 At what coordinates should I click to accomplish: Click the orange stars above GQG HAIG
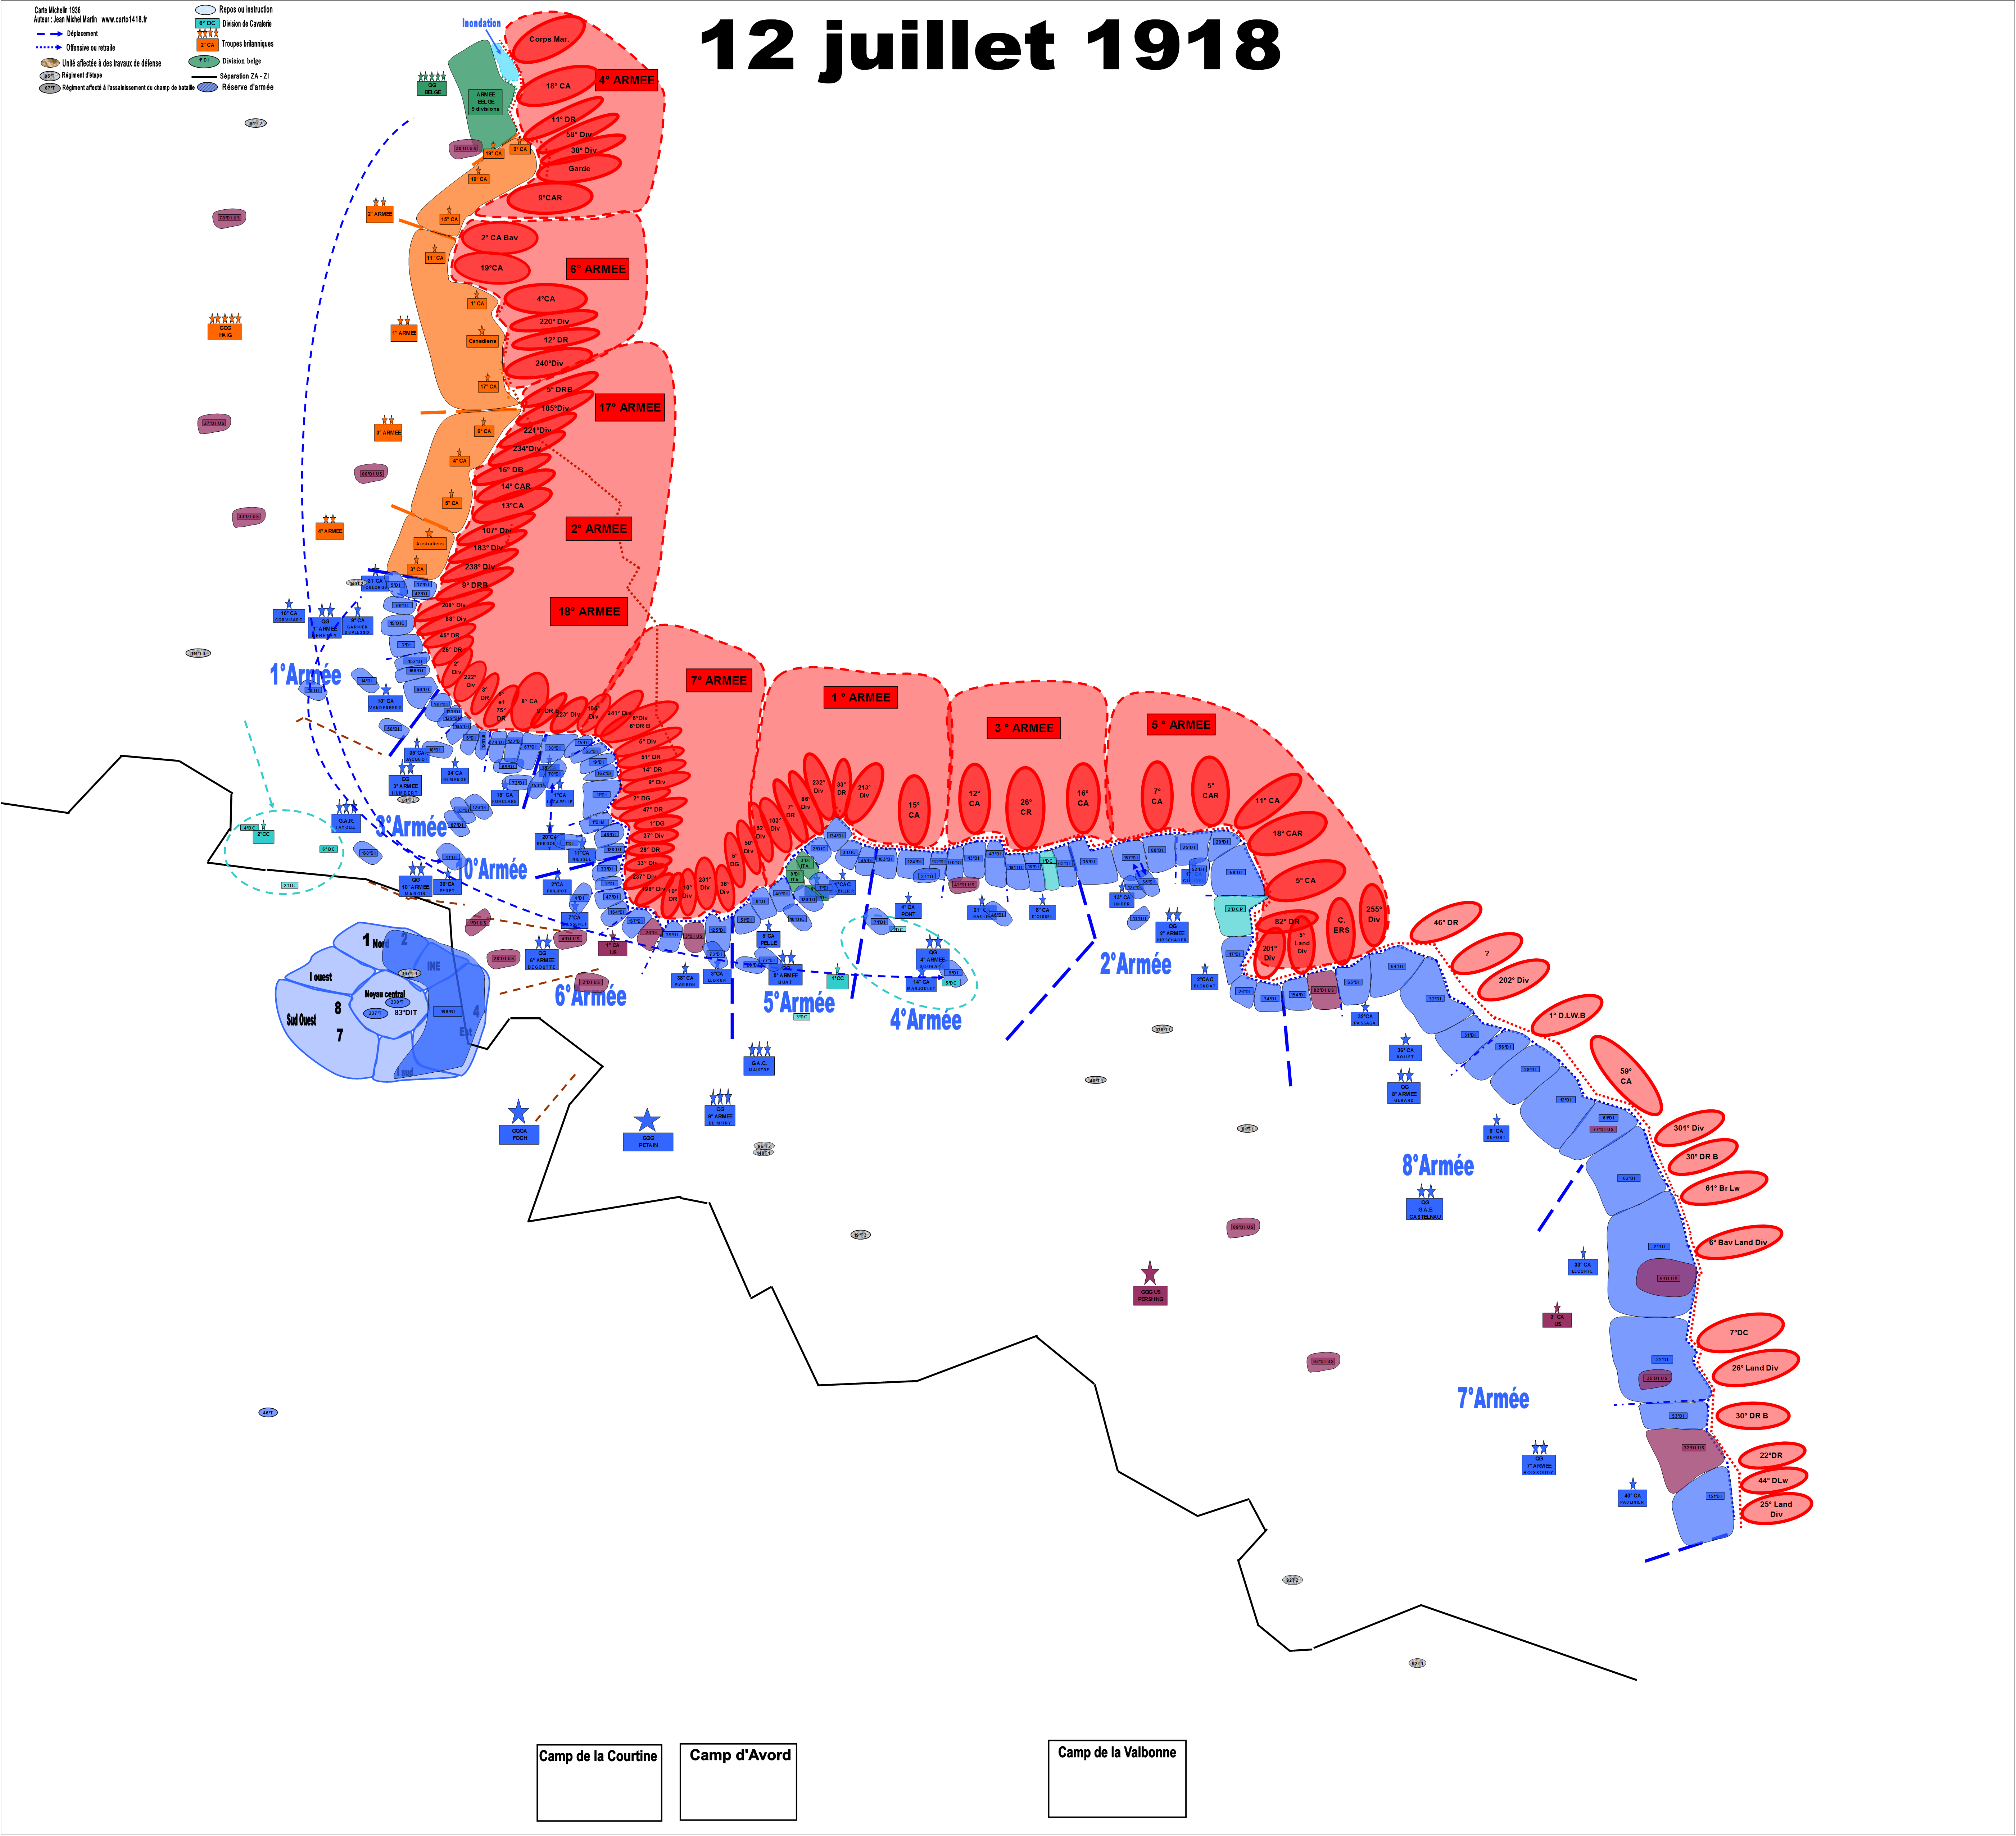225,319
